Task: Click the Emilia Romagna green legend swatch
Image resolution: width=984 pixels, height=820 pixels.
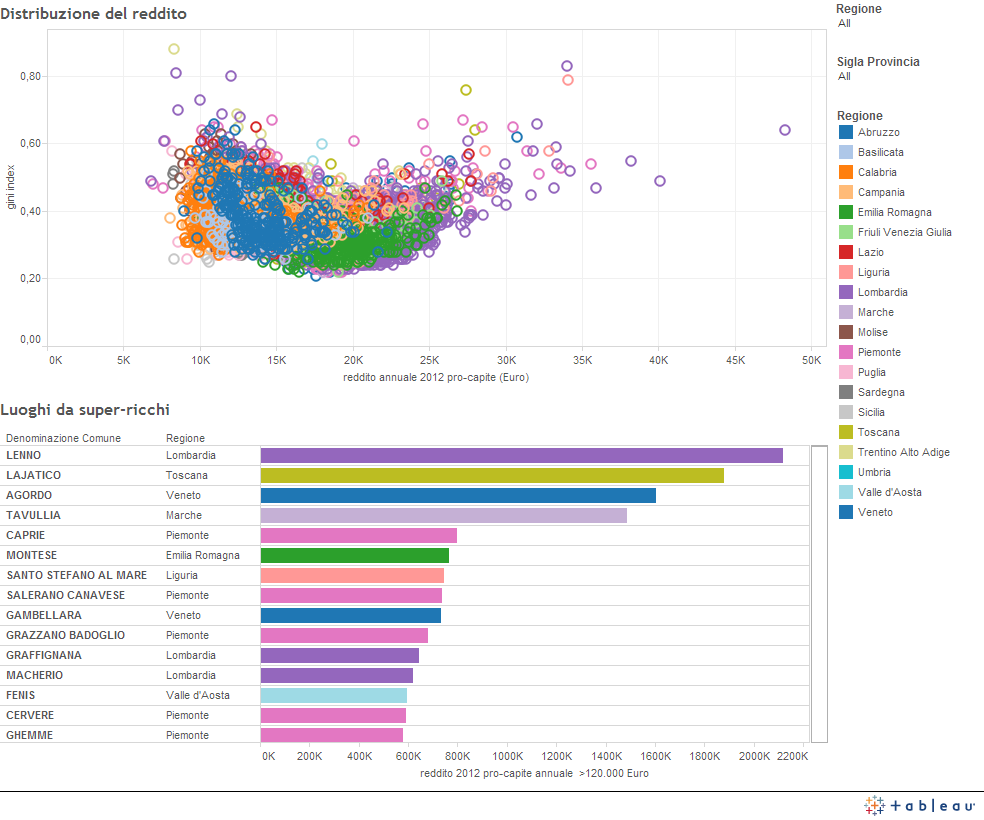Action: pos(845,212)
